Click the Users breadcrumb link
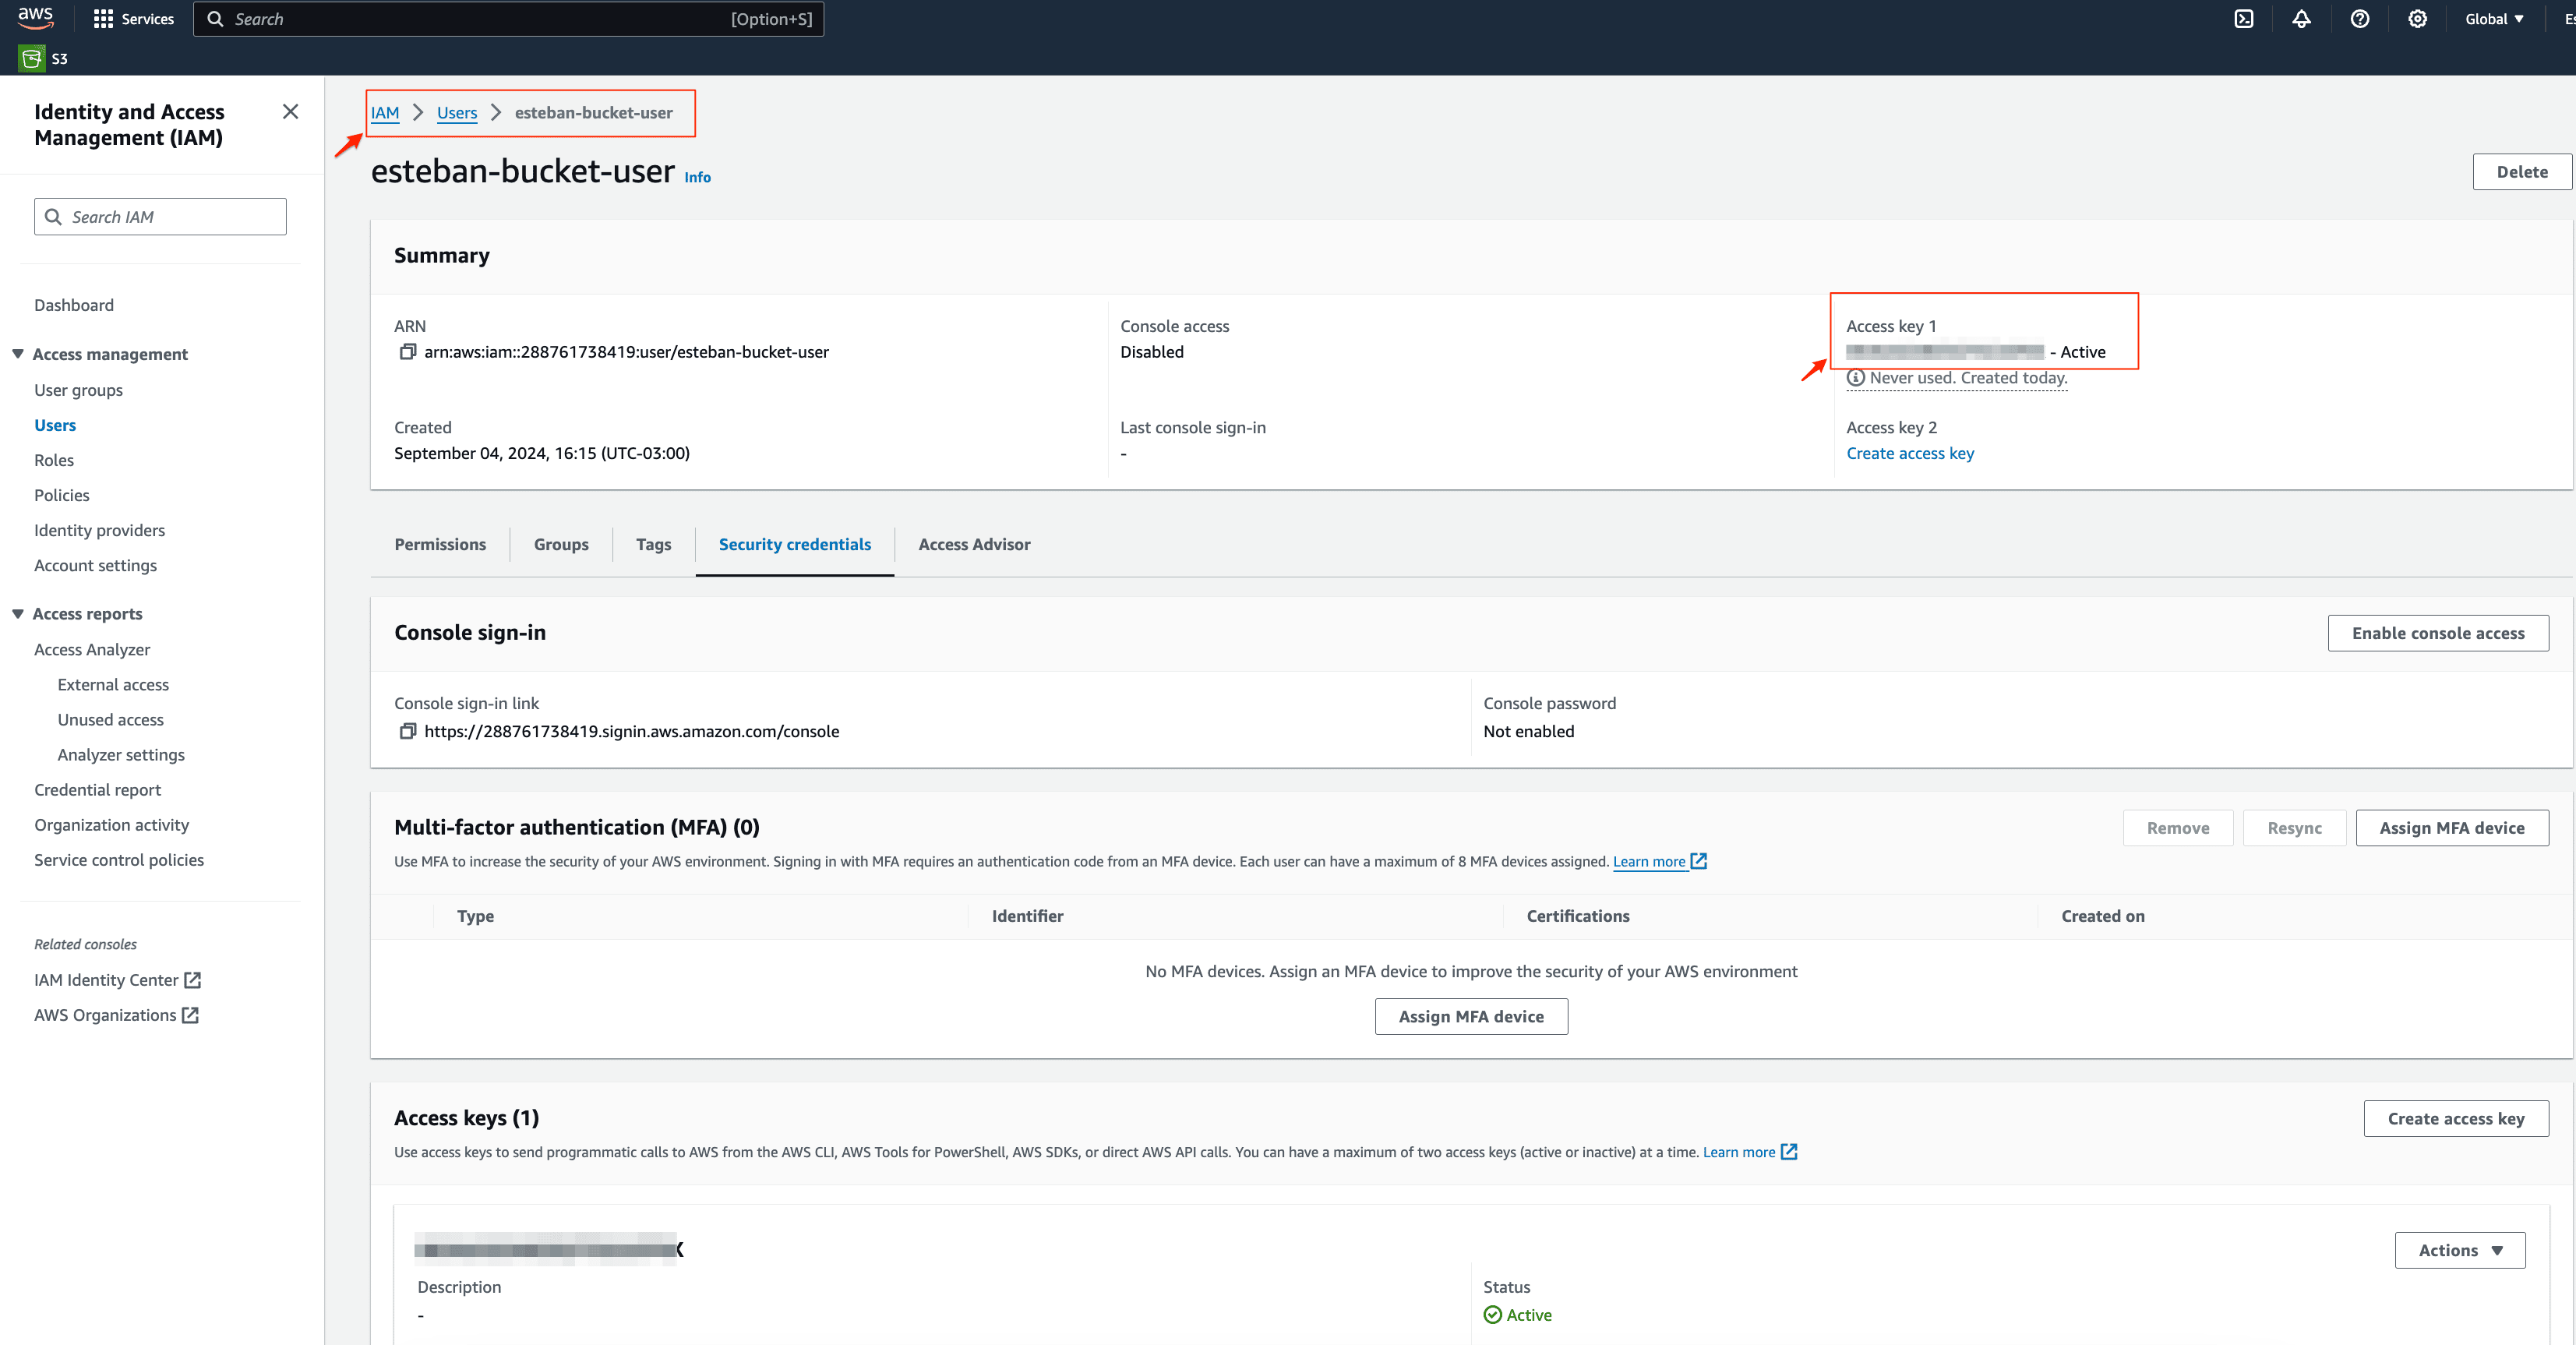This screenshot has height=1345, width=2576. tap(457, 113)
